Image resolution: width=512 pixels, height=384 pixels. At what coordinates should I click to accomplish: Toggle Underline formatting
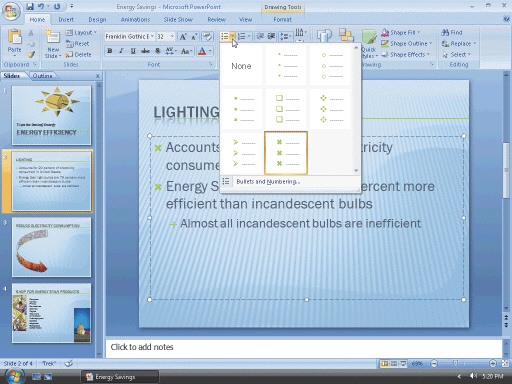click(133, 51)
